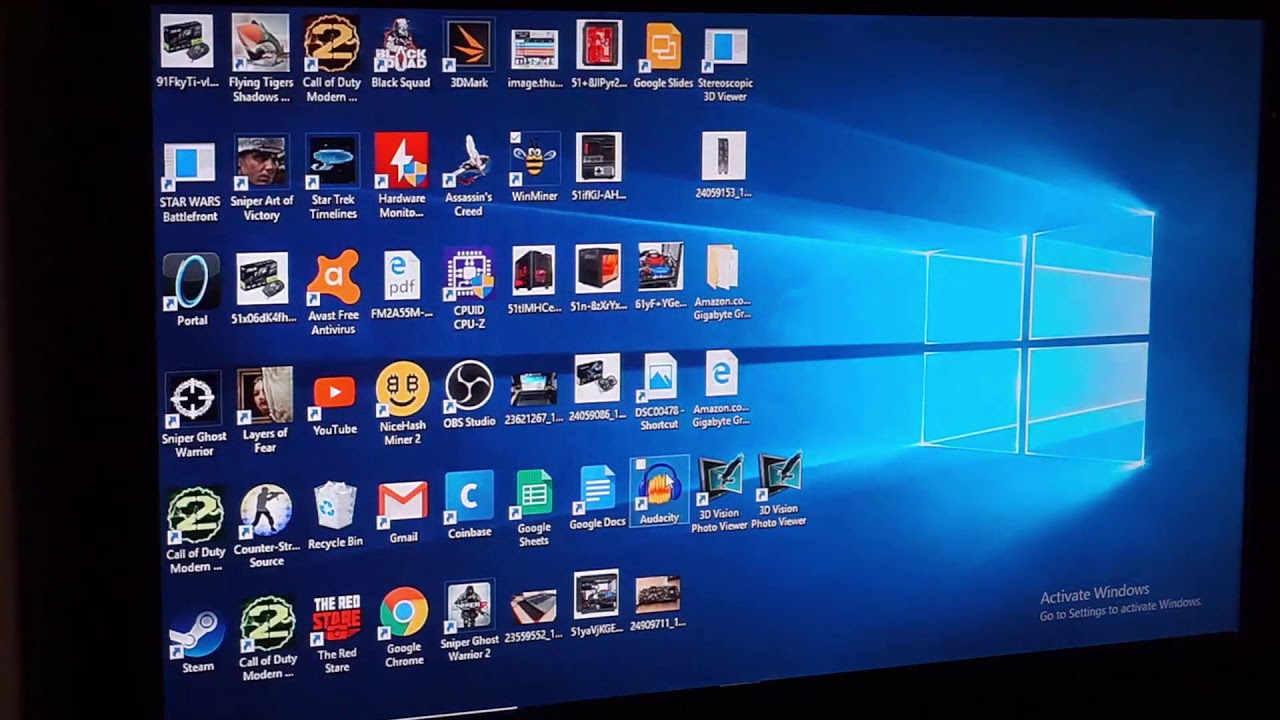
Task: Open OBS Studio shortcut
Action: coord(469,394)
